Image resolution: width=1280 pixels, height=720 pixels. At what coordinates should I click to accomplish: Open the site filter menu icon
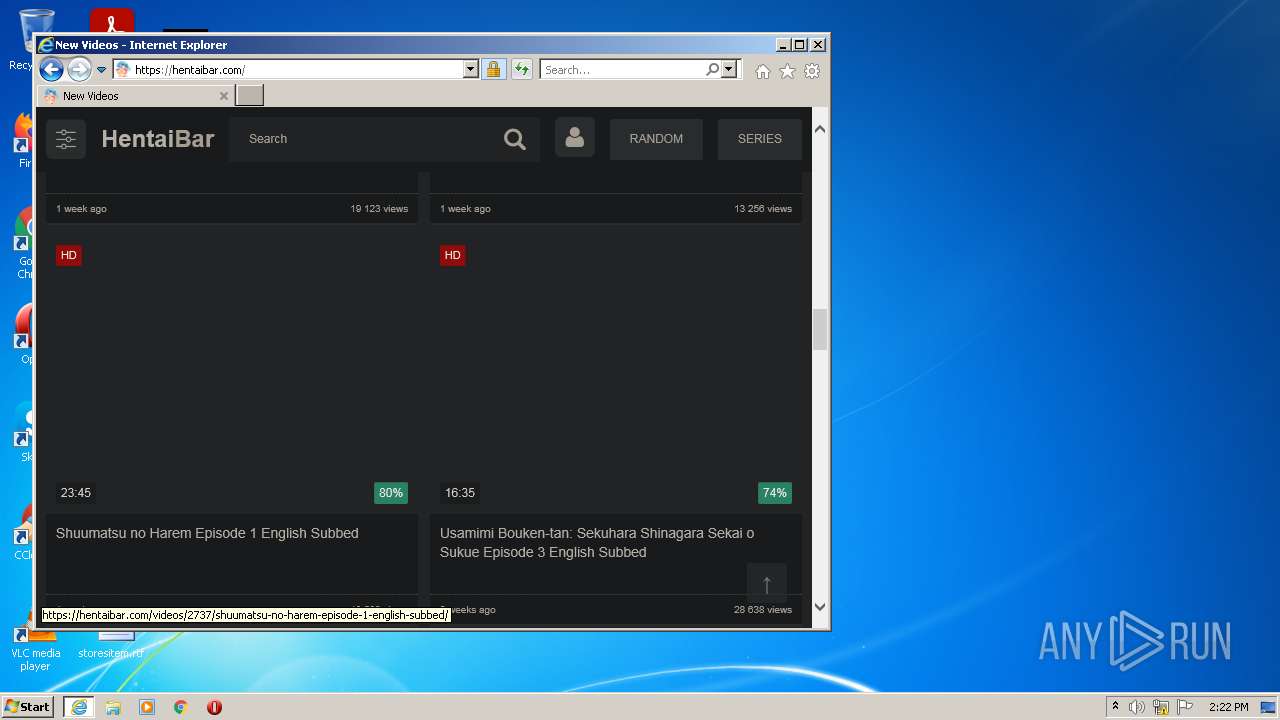pos(66,139)
